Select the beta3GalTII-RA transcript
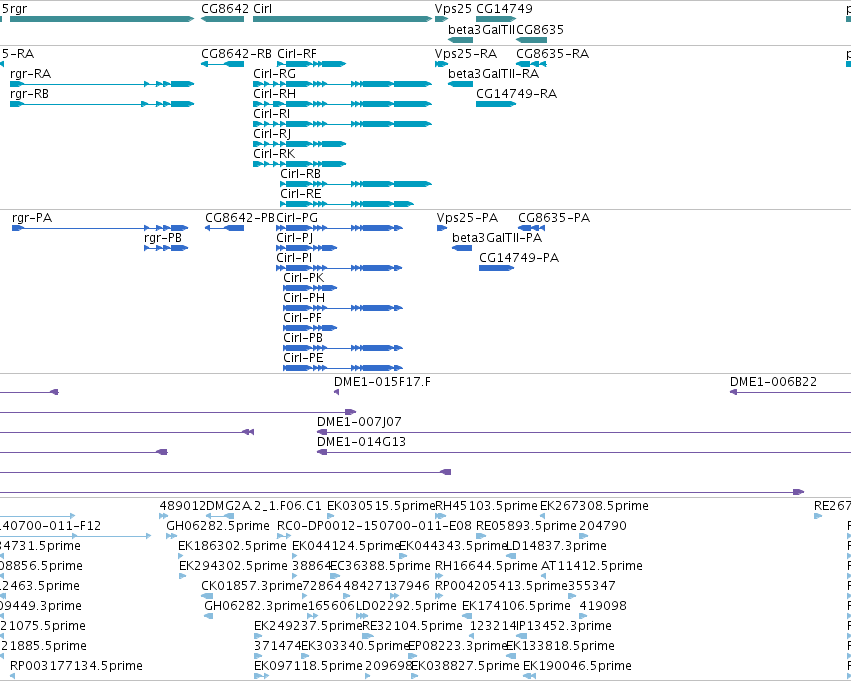The height and width of the screenshot is (681, 851). 461,84
